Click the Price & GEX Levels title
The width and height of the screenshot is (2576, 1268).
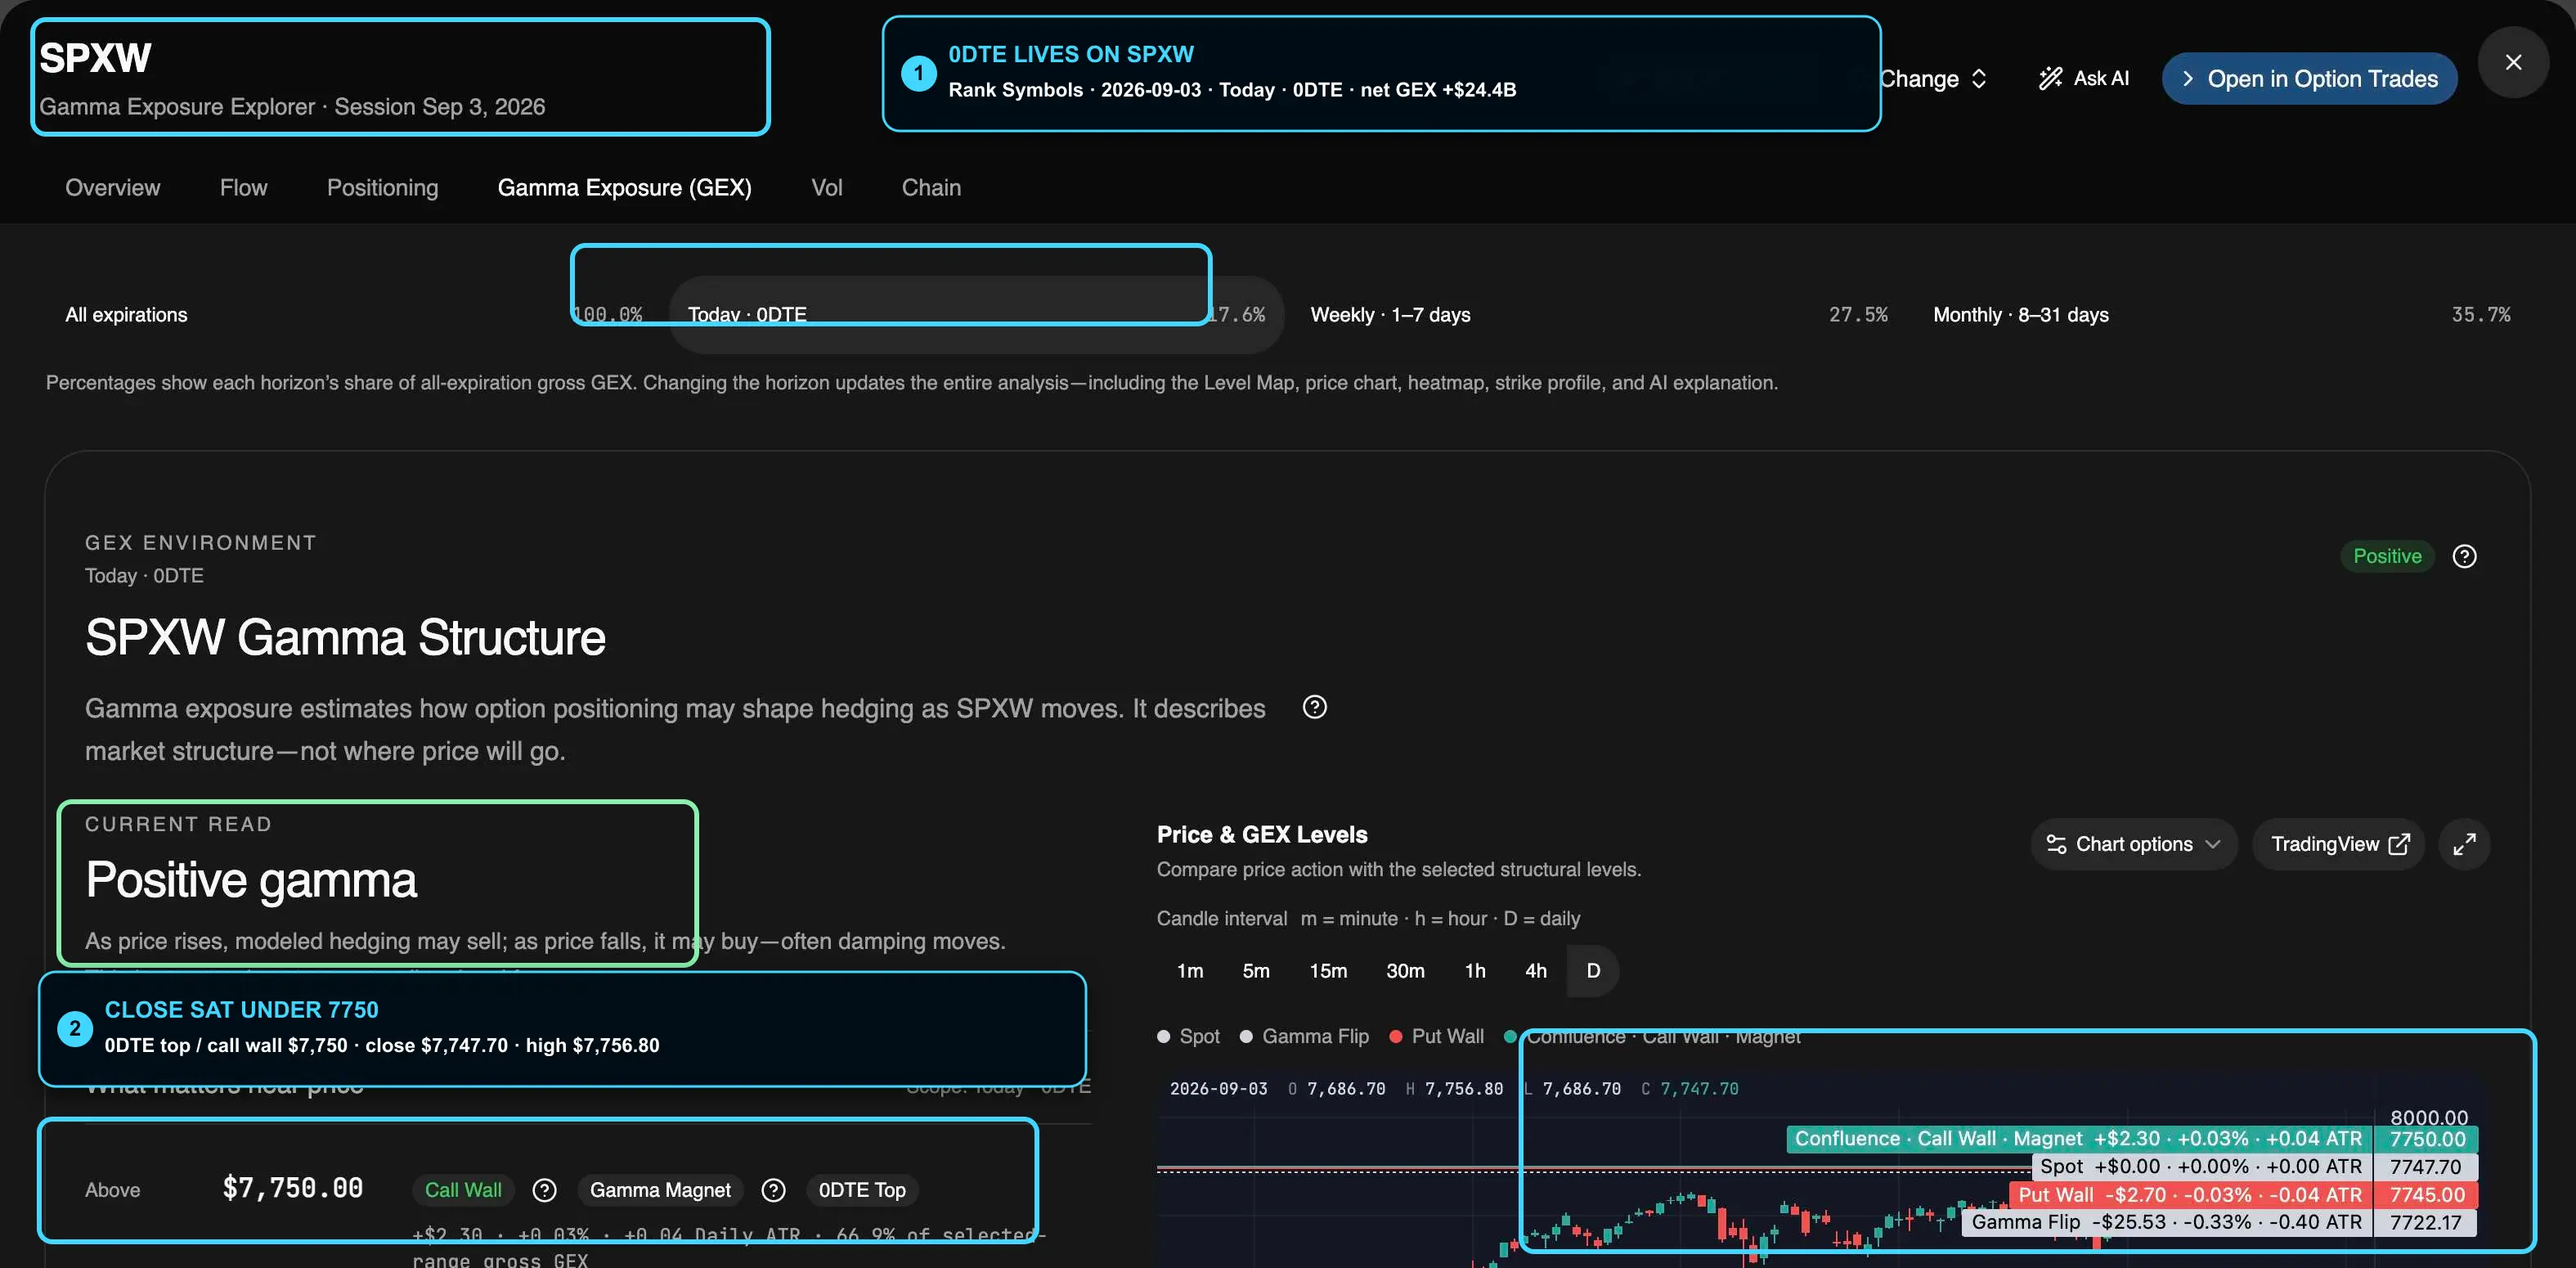click(1262, 834)
